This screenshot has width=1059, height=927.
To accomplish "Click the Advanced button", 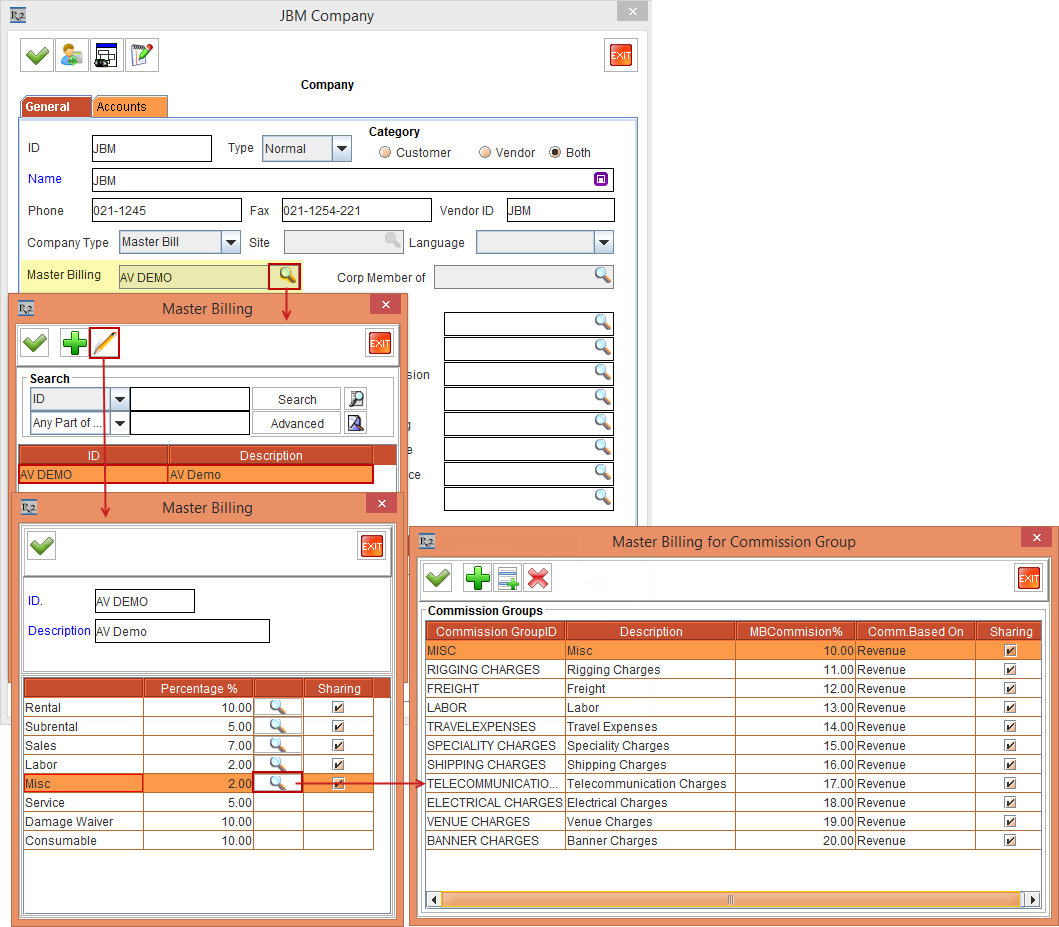I will point(296,423).
